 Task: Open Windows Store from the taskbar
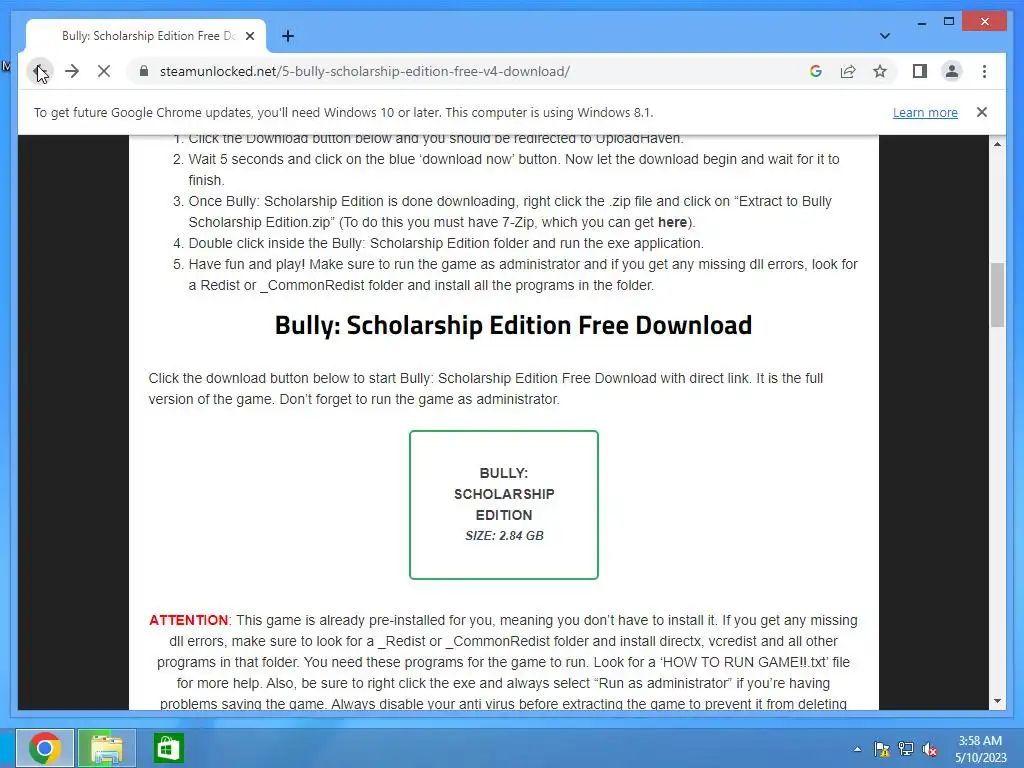click(168, 748)
